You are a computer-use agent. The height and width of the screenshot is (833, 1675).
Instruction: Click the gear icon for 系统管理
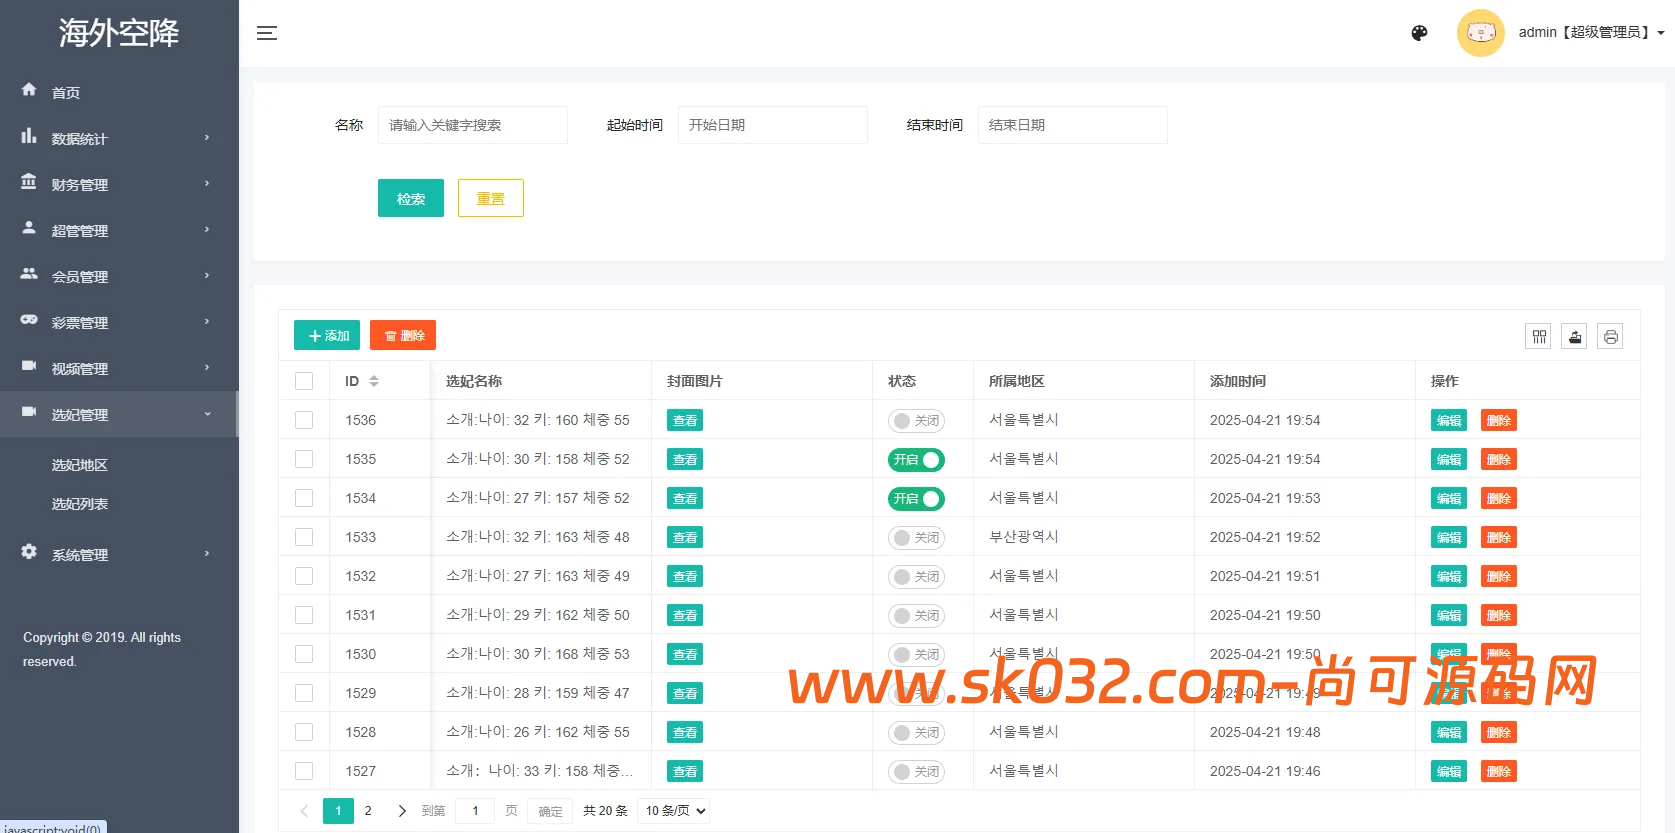click(x=29, y=552)
